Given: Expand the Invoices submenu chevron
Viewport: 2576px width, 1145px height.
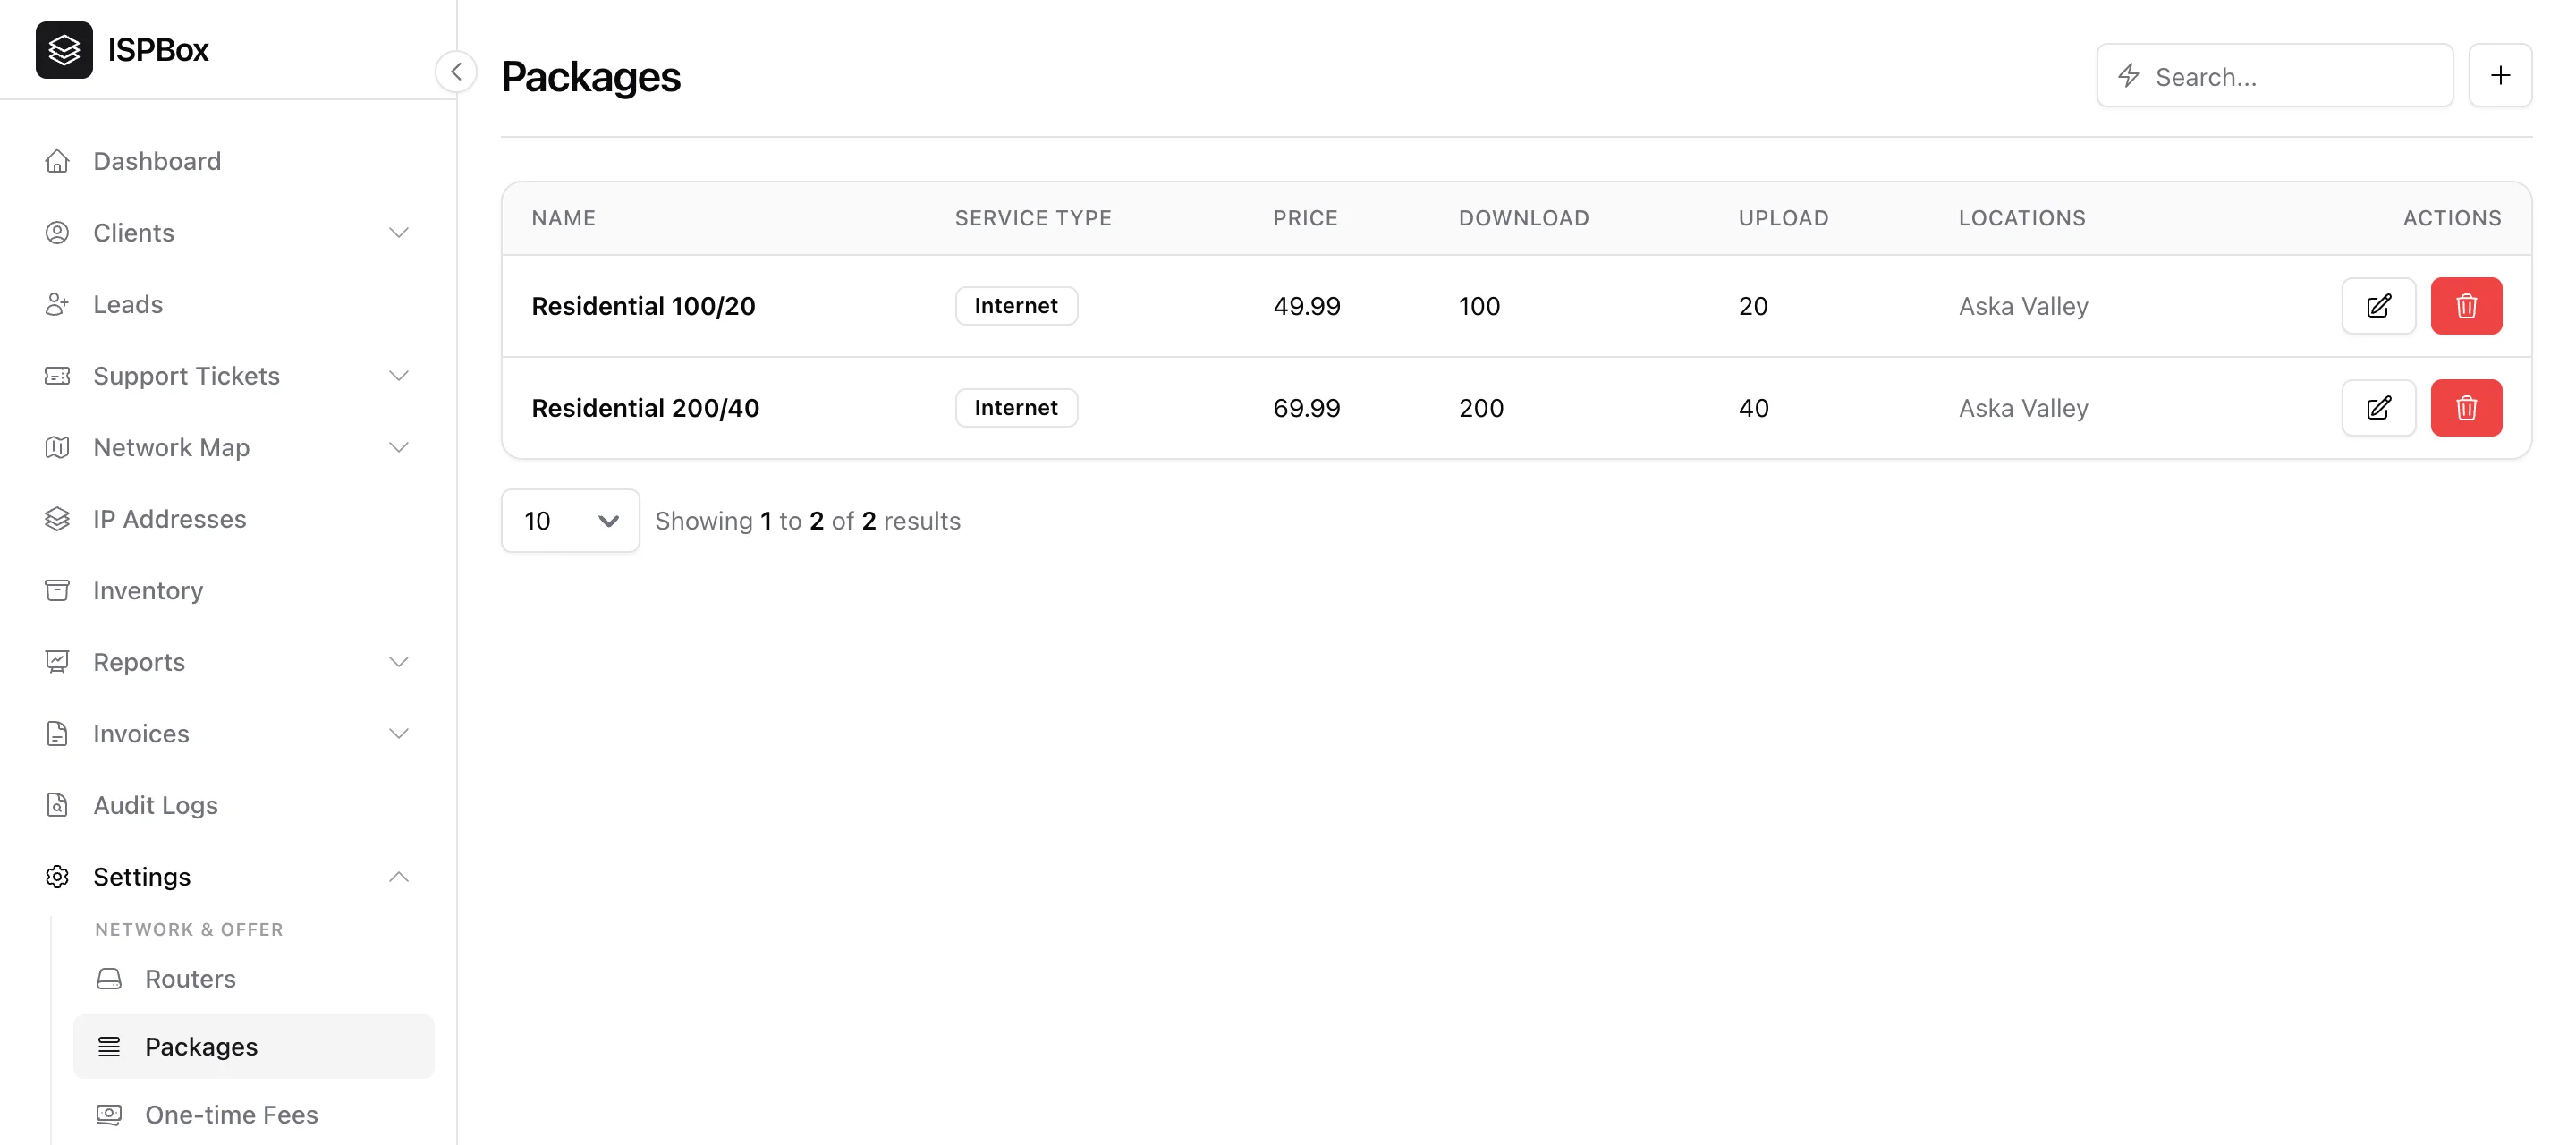Looking at the screenshot, I should pos(399,733).
